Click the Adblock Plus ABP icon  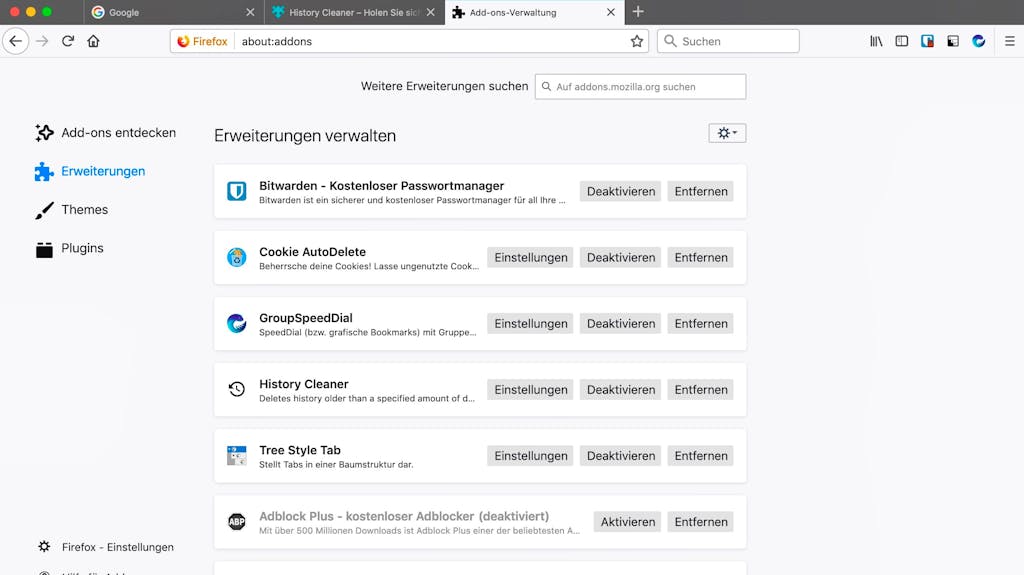tap(236, 521)
